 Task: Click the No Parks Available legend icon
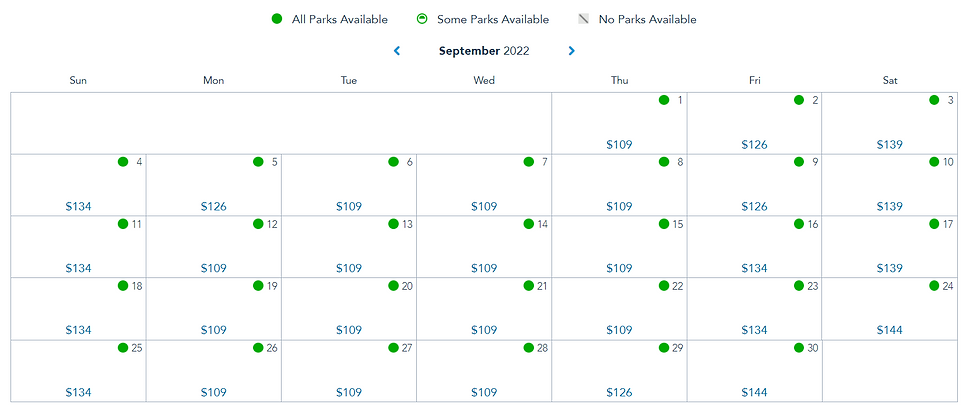point(584,19)
